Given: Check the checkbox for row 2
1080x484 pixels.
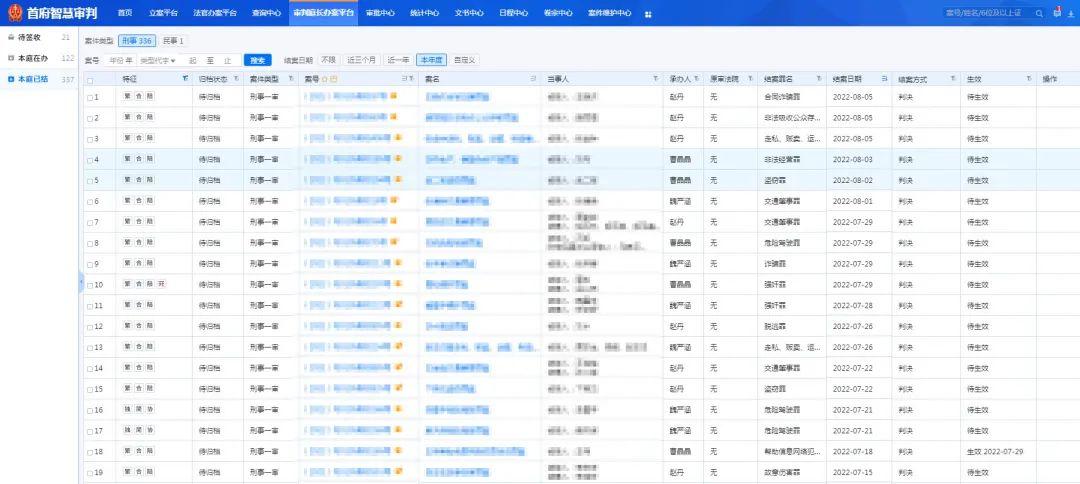Looking at the screenshot, I should click(90, 118).
